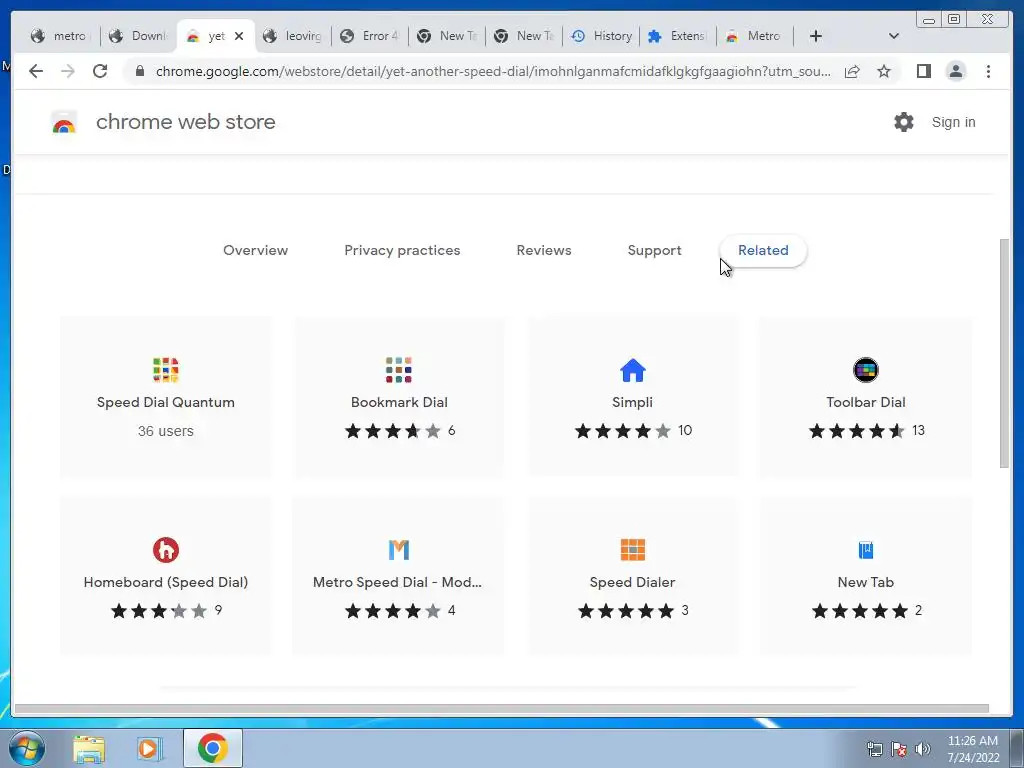The height and width of the screenshot is (768, 1024).
Task: Click the Action Center flag tray icon
Action: [x=899, y=749]
